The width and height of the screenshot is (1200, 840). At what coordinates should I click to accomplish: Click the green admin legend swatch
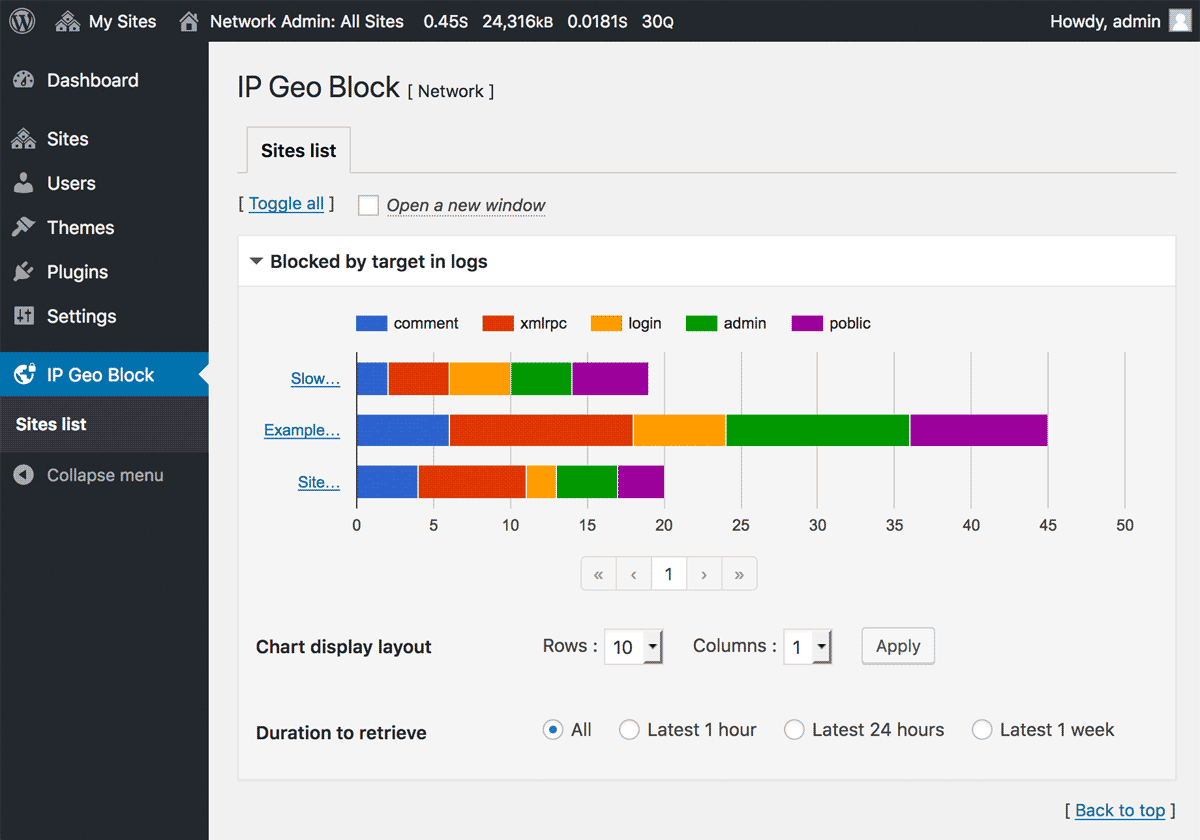click(x=702, y=324)
